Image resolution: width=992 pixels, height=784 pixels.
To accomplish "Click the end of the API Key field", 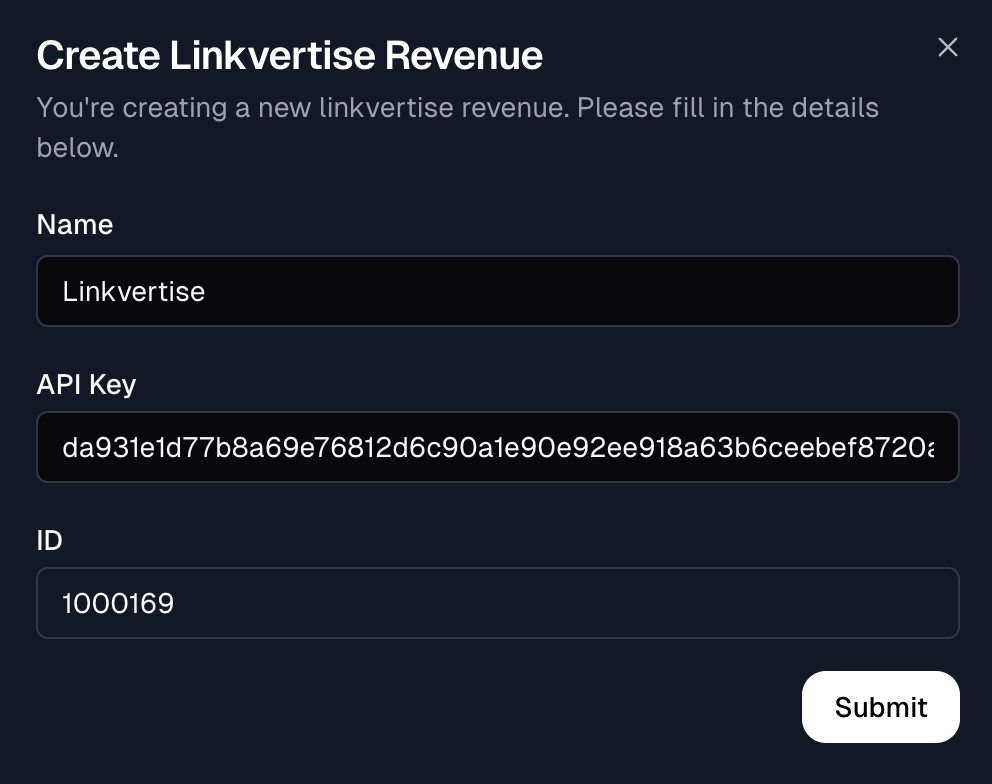I will coord(930,447).
